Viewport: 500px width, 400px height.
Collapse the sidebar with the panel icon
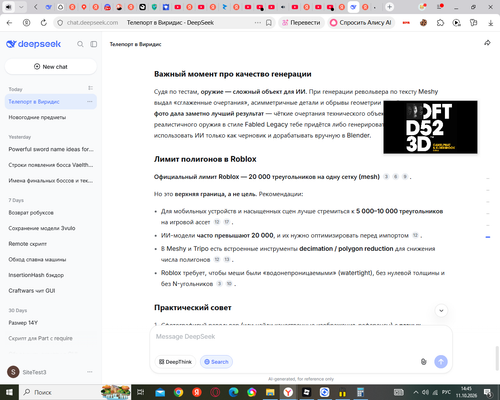point(94,44)
